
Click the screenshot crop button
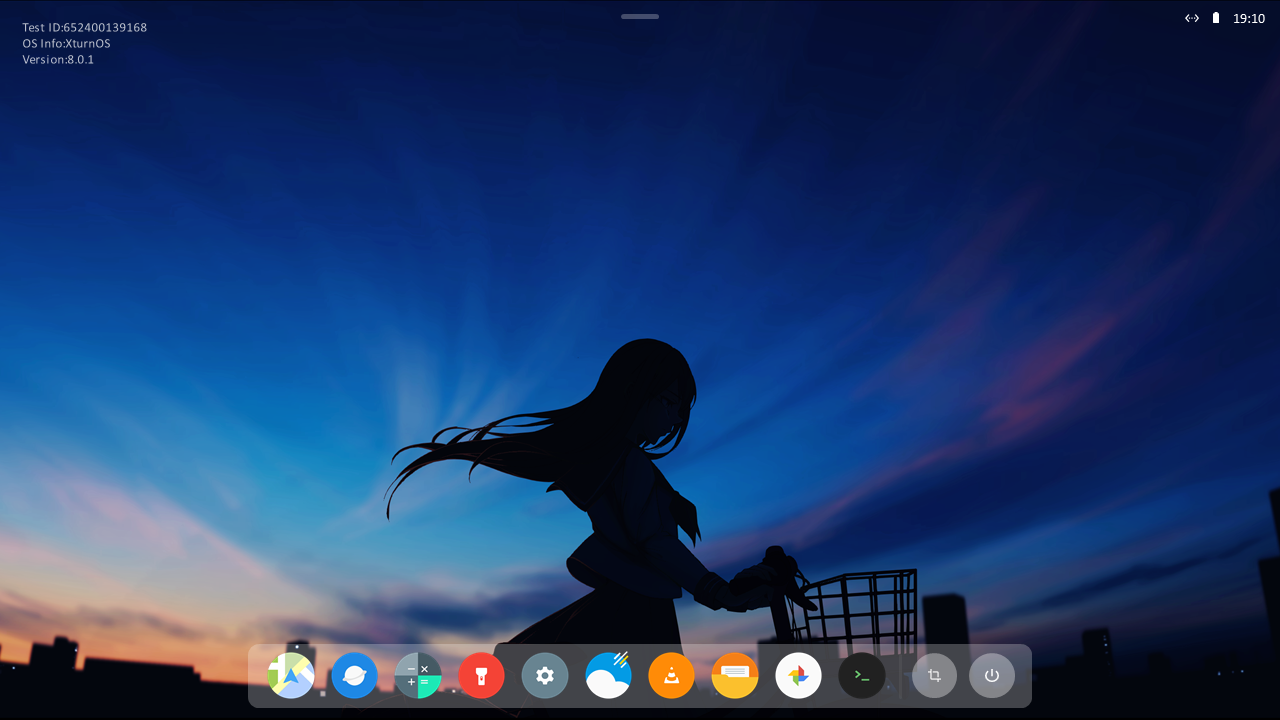934,676
